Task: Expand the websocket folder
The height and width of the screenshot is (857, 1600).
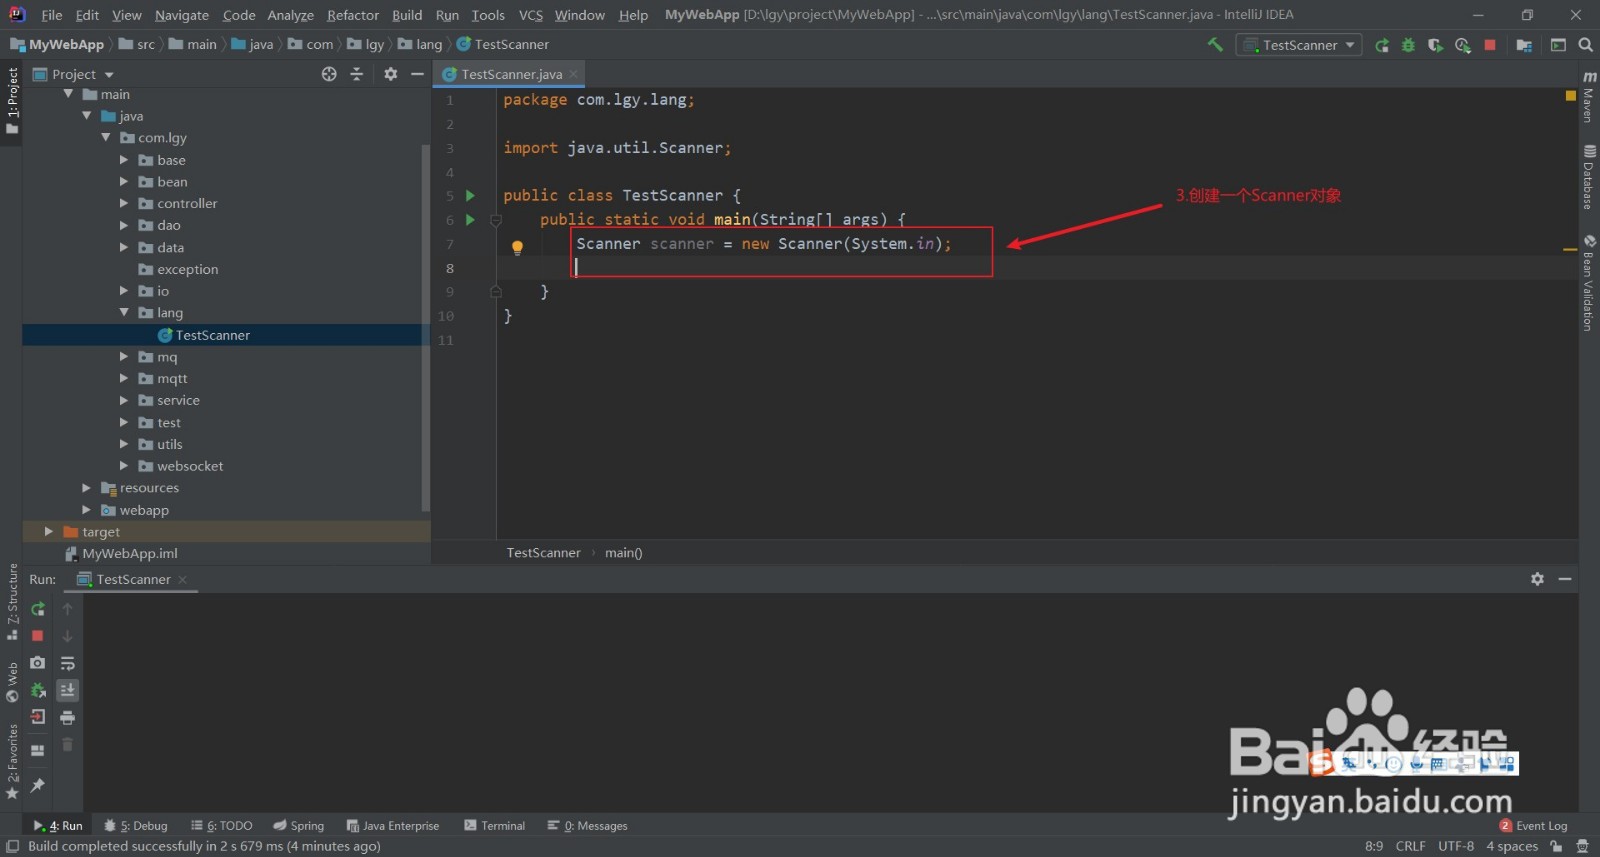Action: click(124, 466)
